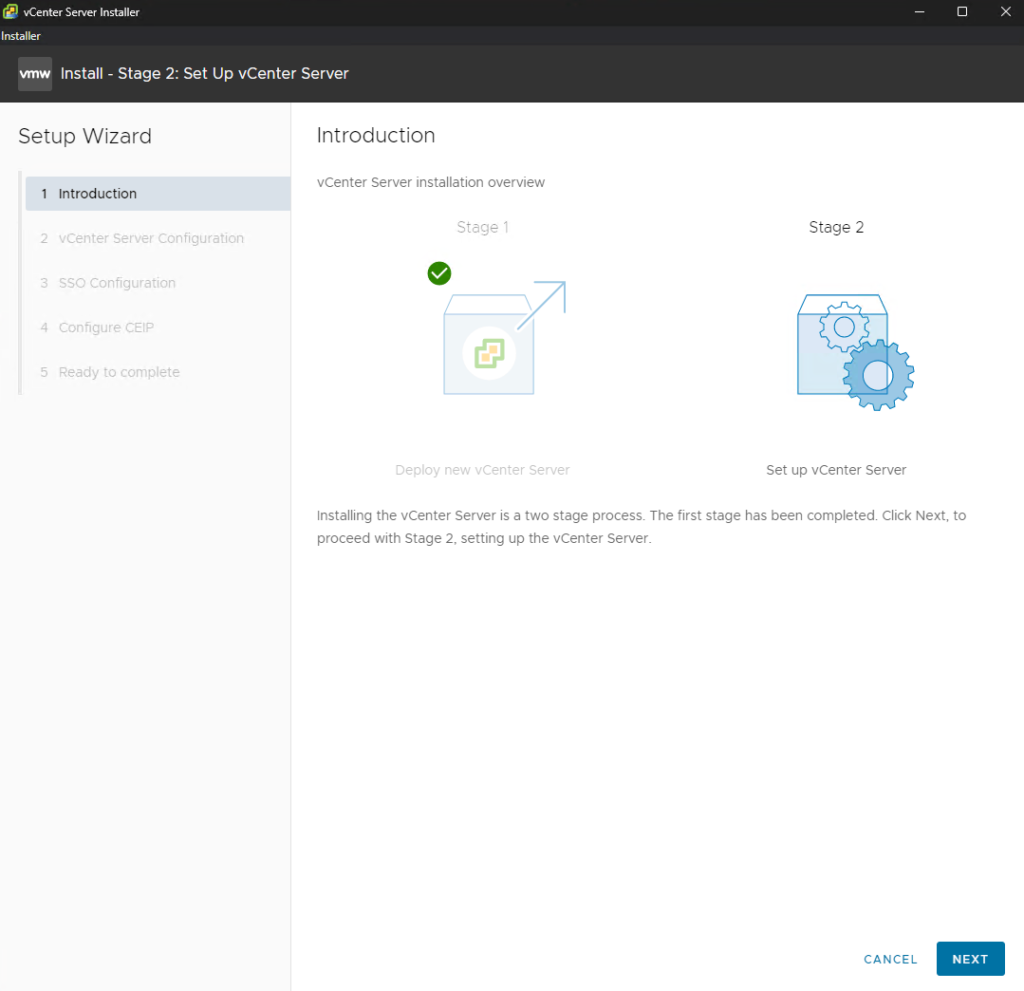Viewport: 1024px width, 991px height.
Task: Click the Set up vCenter Server caption
Action: tap(836, 470)
